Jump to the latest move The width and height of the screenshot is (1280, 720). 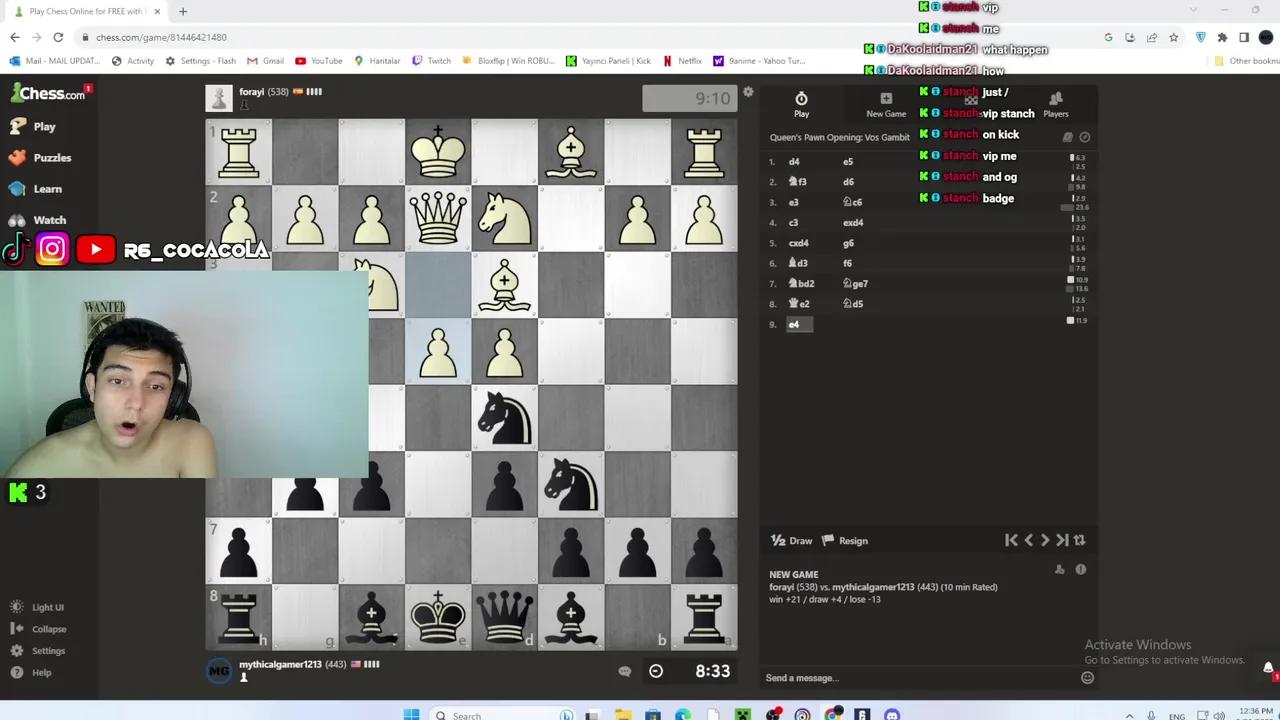coord(1062,540)
